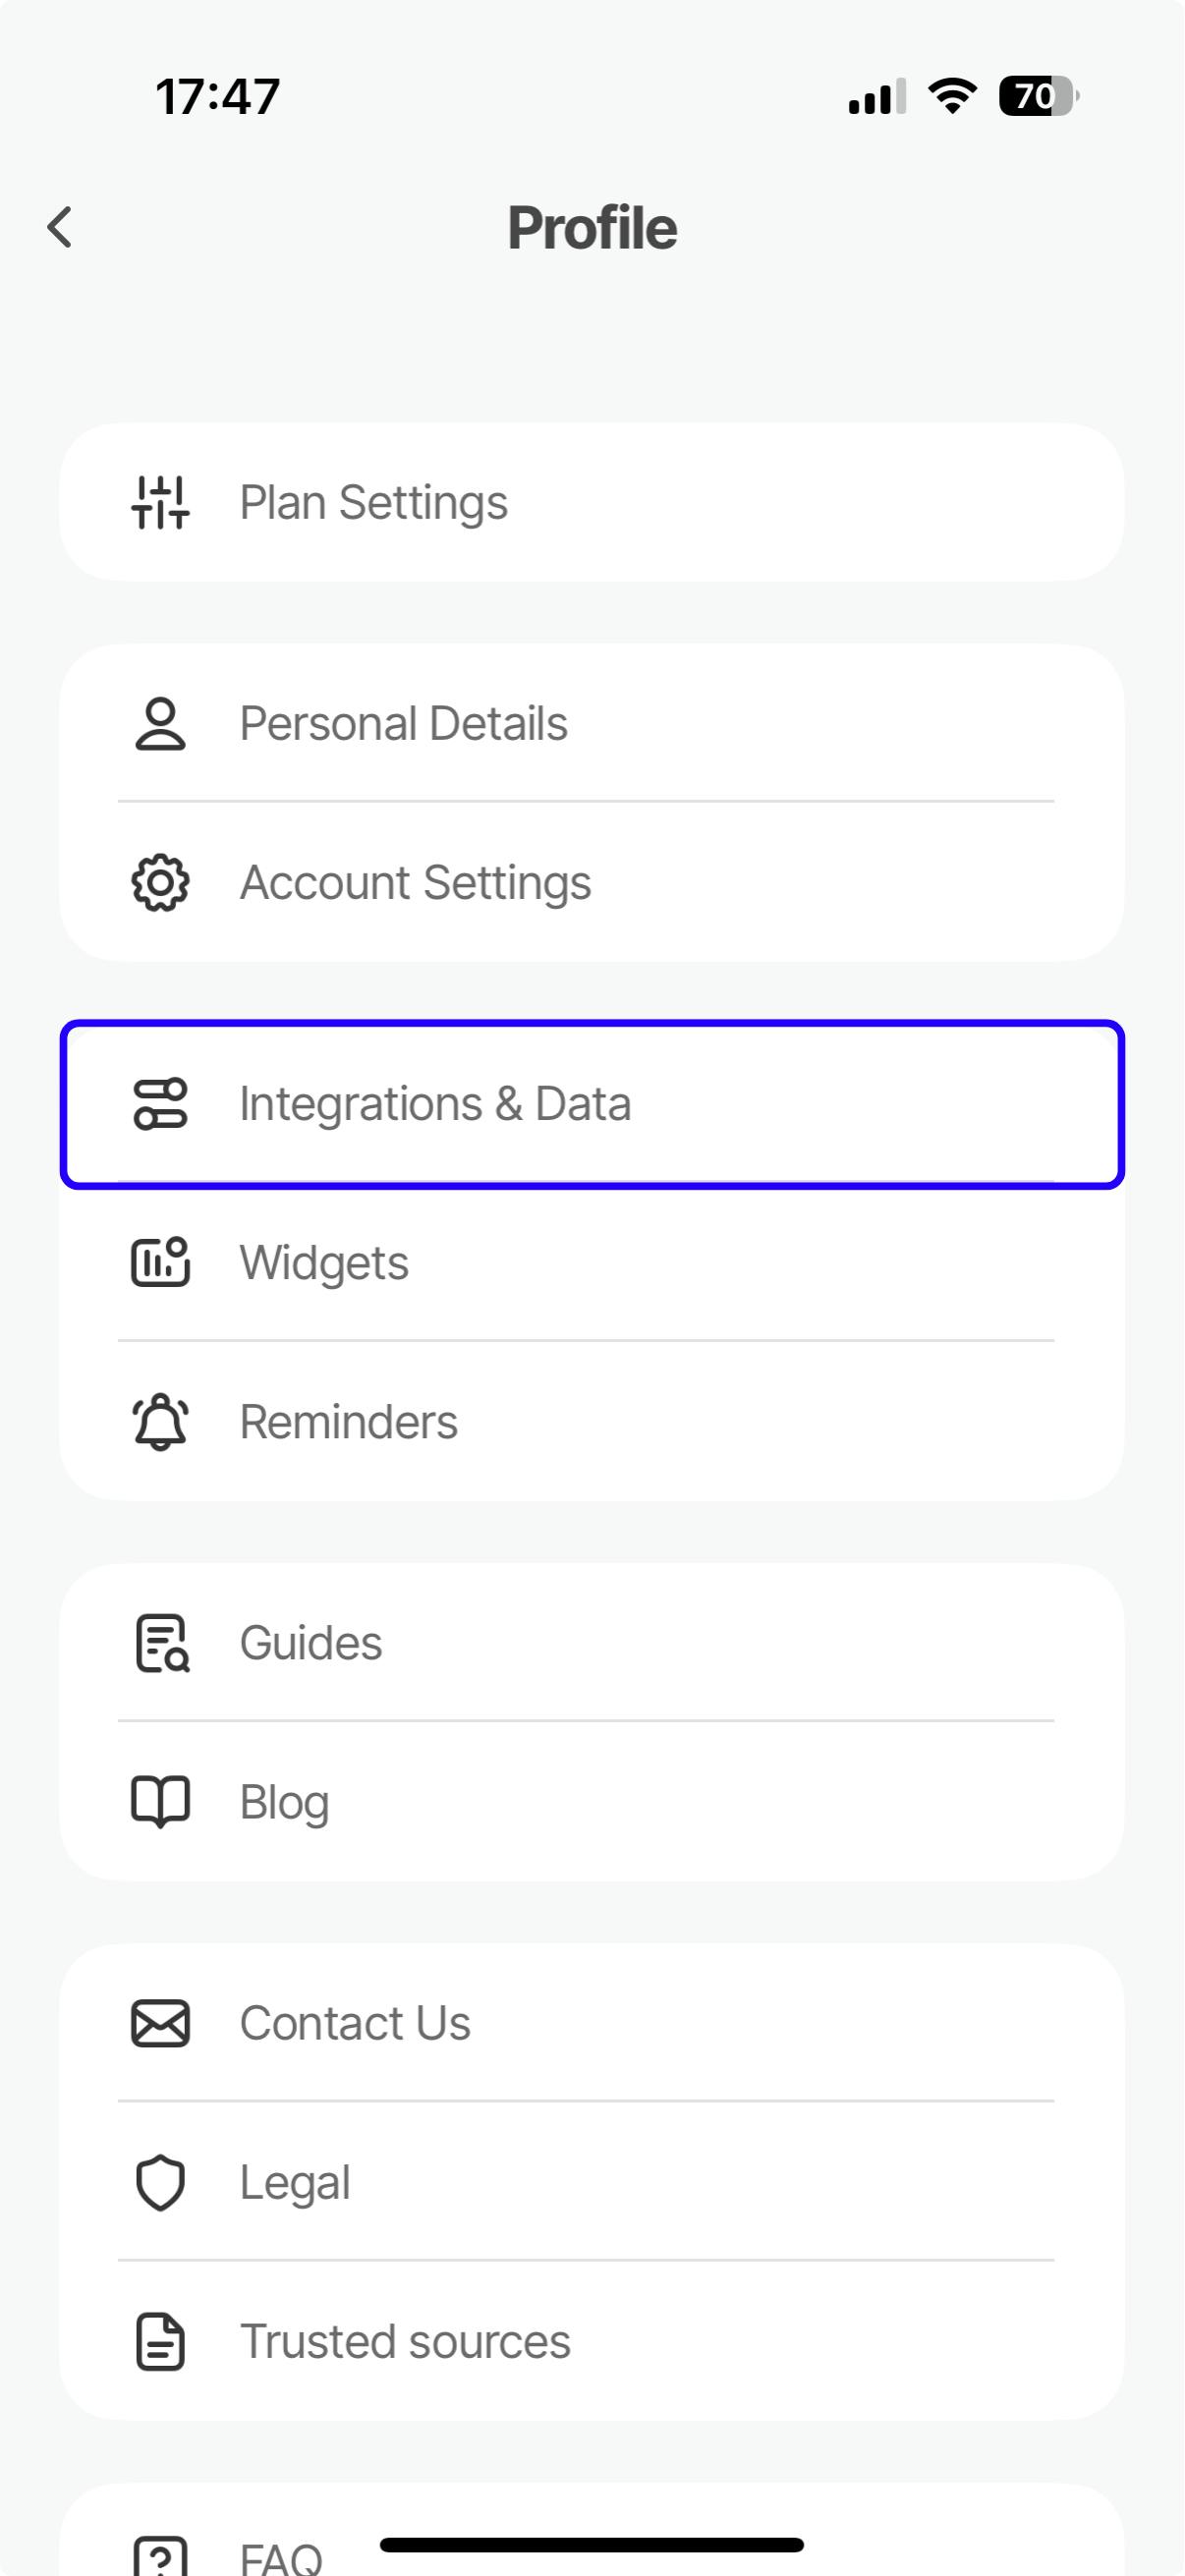Tap the Contact Us envelope icon
1185x2576 pixels.
[x=160, y=2023]
